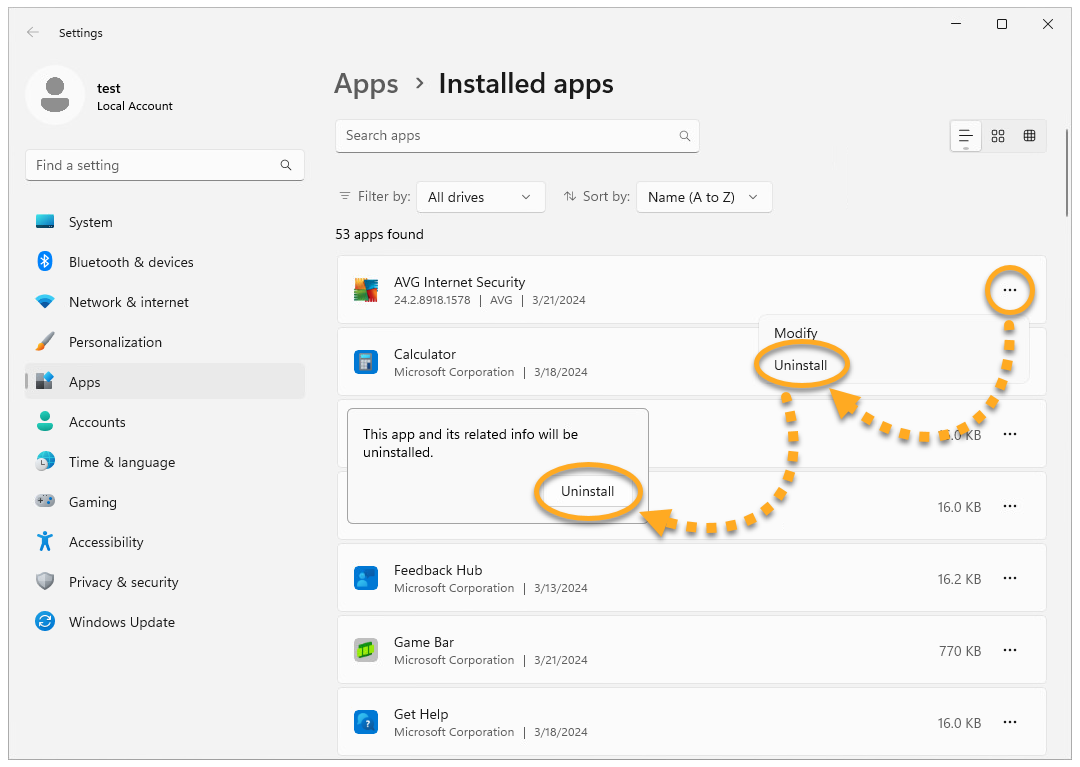Open Bluetooth & devices settings
1080x767 pixels.
[x=131, y=262]
